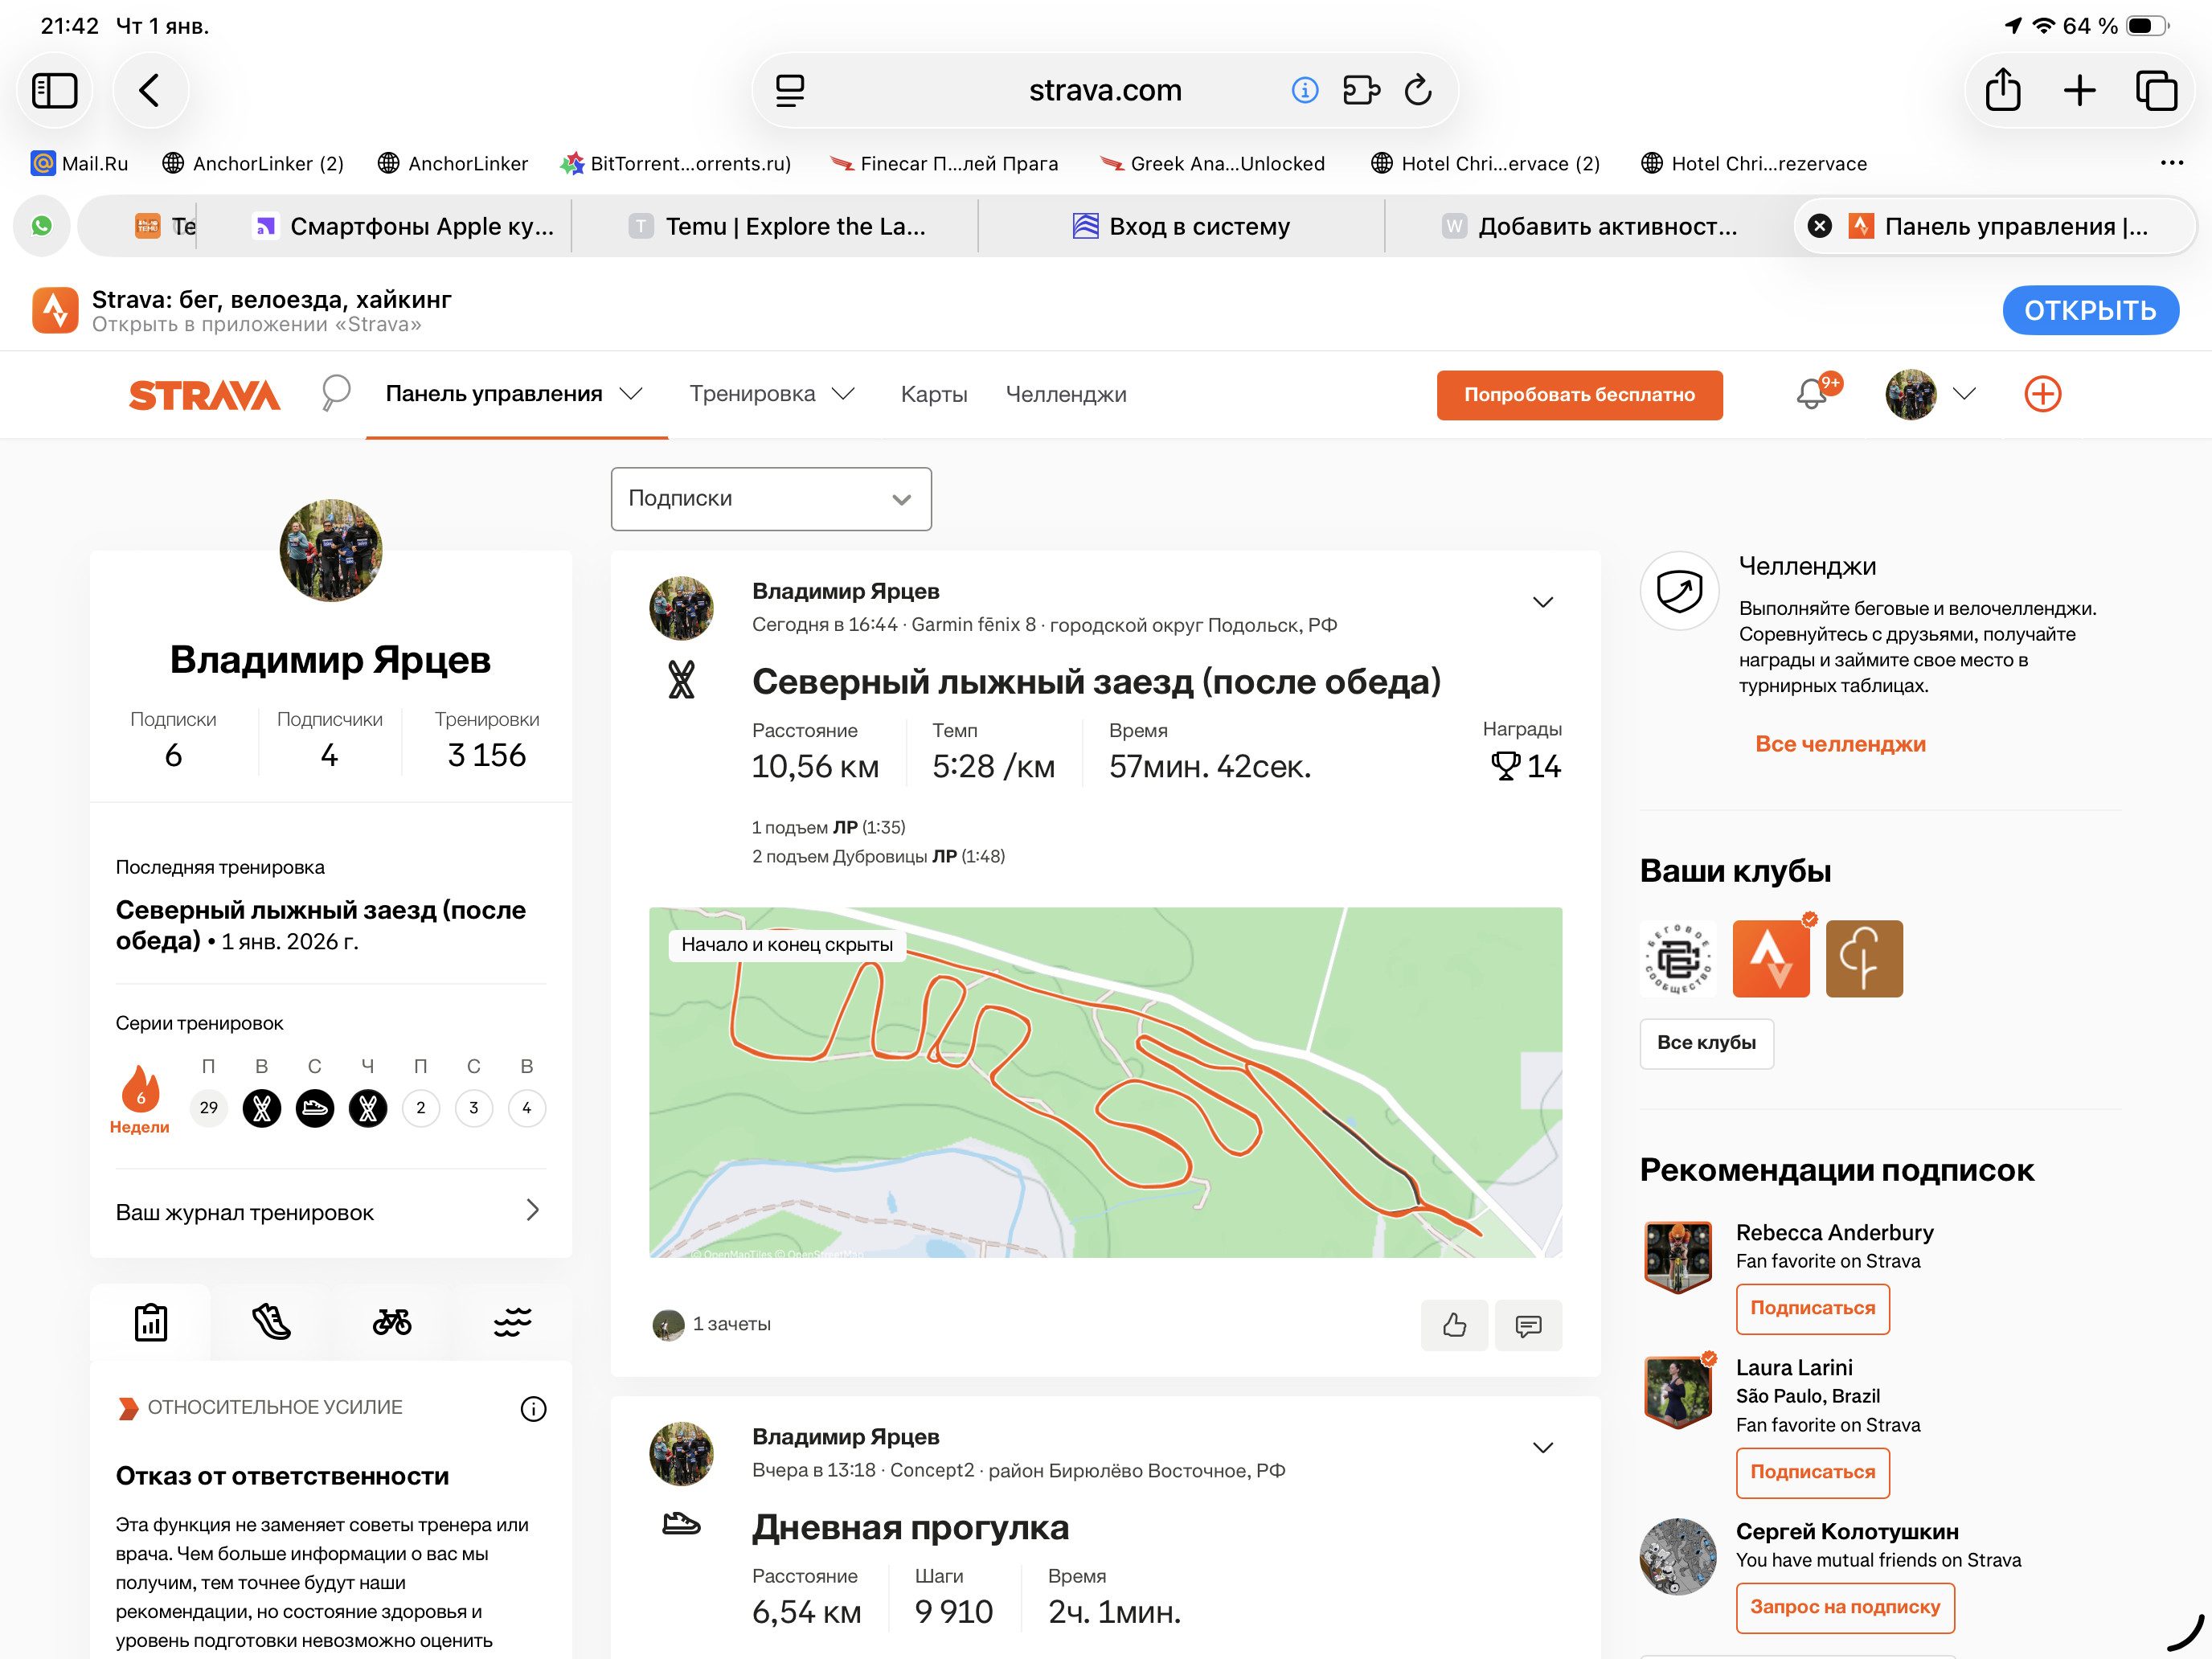Reload the strava.com page
The image size is (2212, 1659).
point(1418,90)
